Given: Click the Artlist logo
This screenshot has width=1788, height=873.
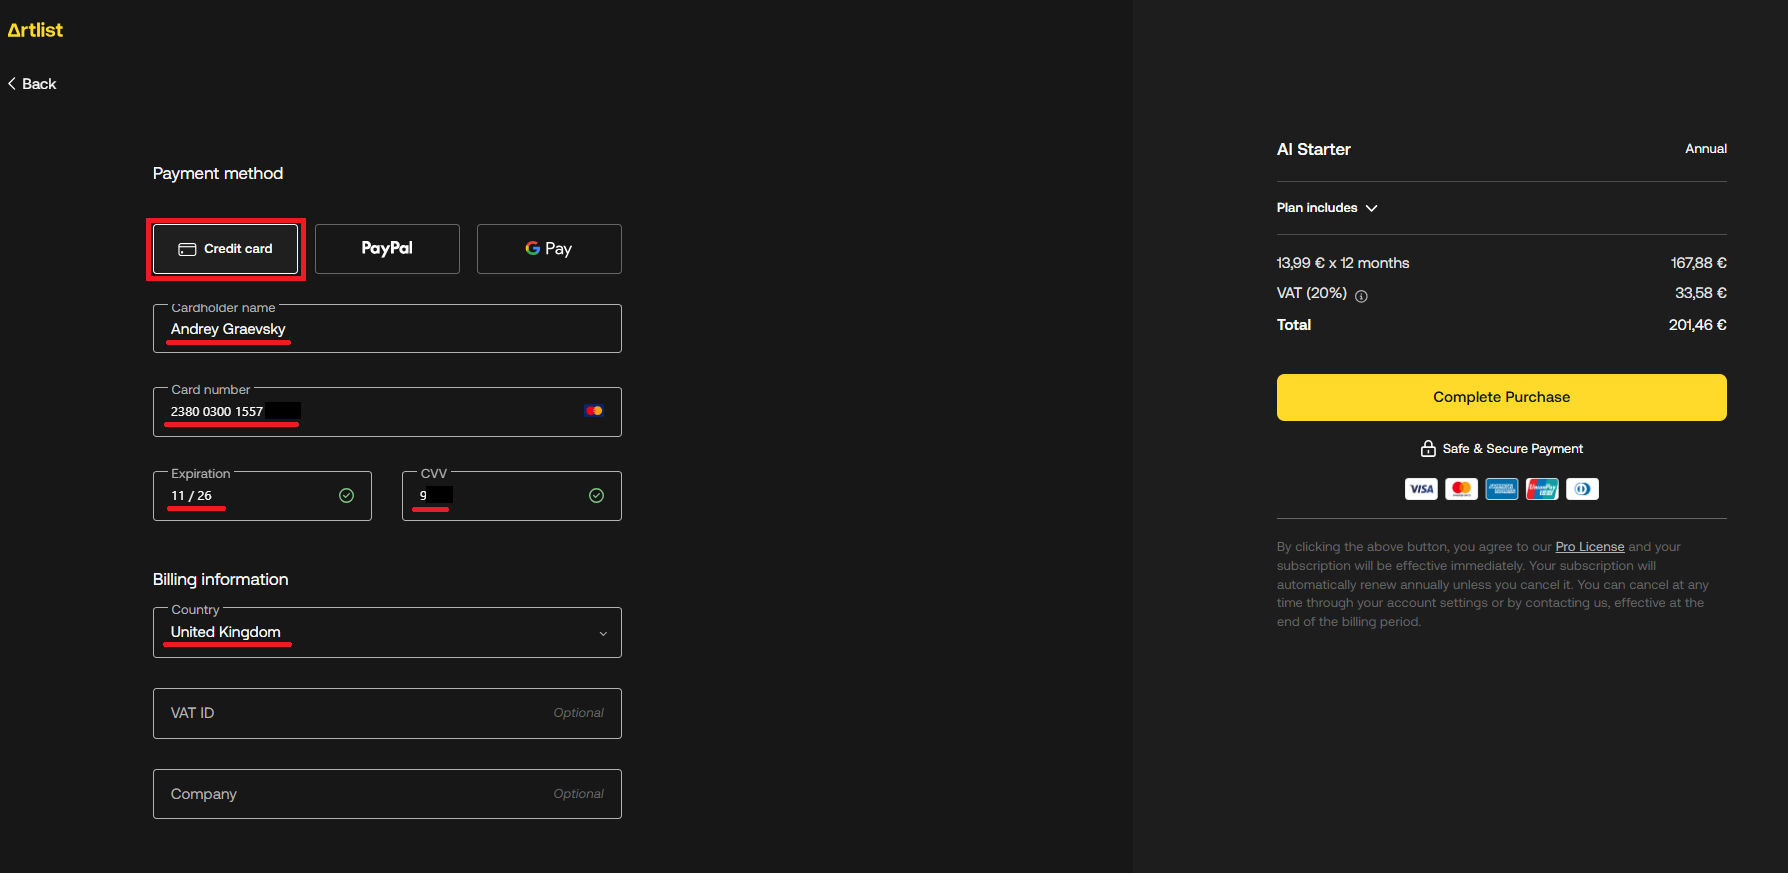Looking at the screenshot, I should [x=35, y=30].
